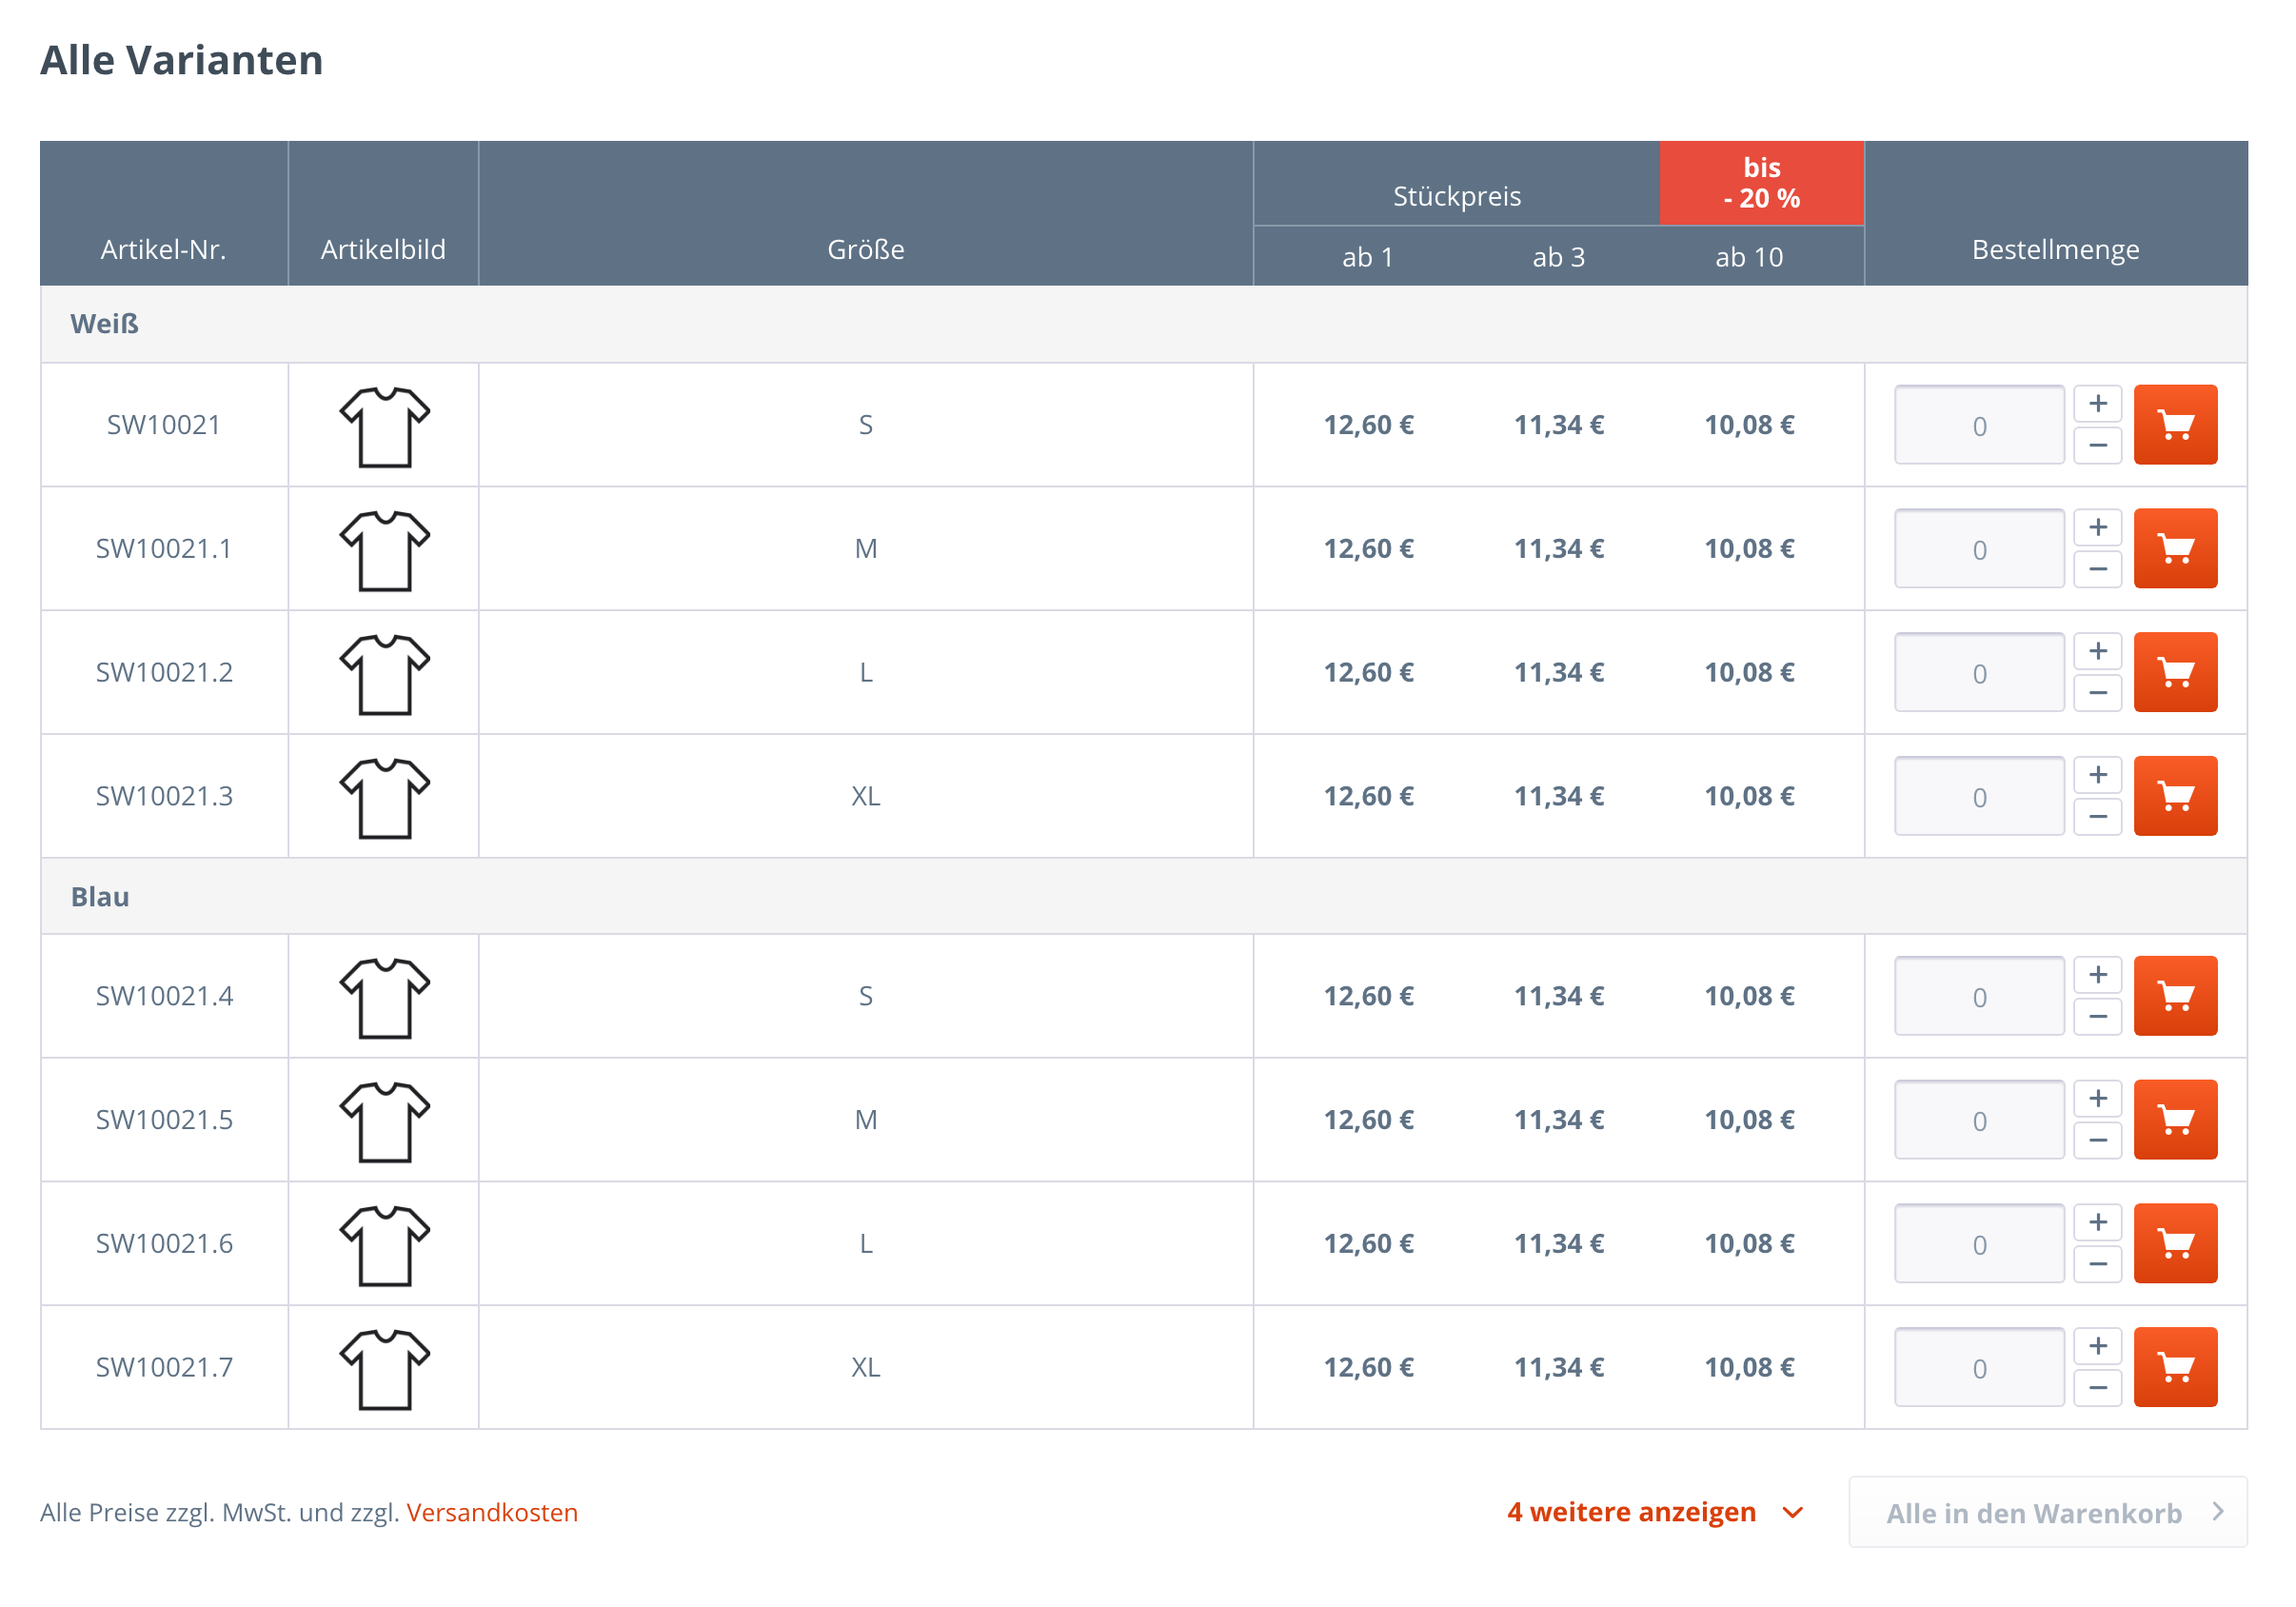Click plus for SW10021.3 quantity
The width and height of the screenshot is (2296, 1607).
[2098, 775]
